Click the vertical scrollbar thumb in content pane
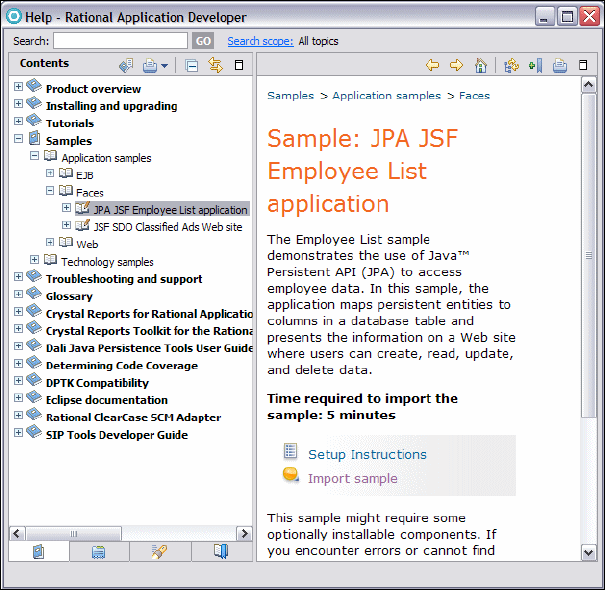This screenshot has height=590, width=605. click(588, 255)
